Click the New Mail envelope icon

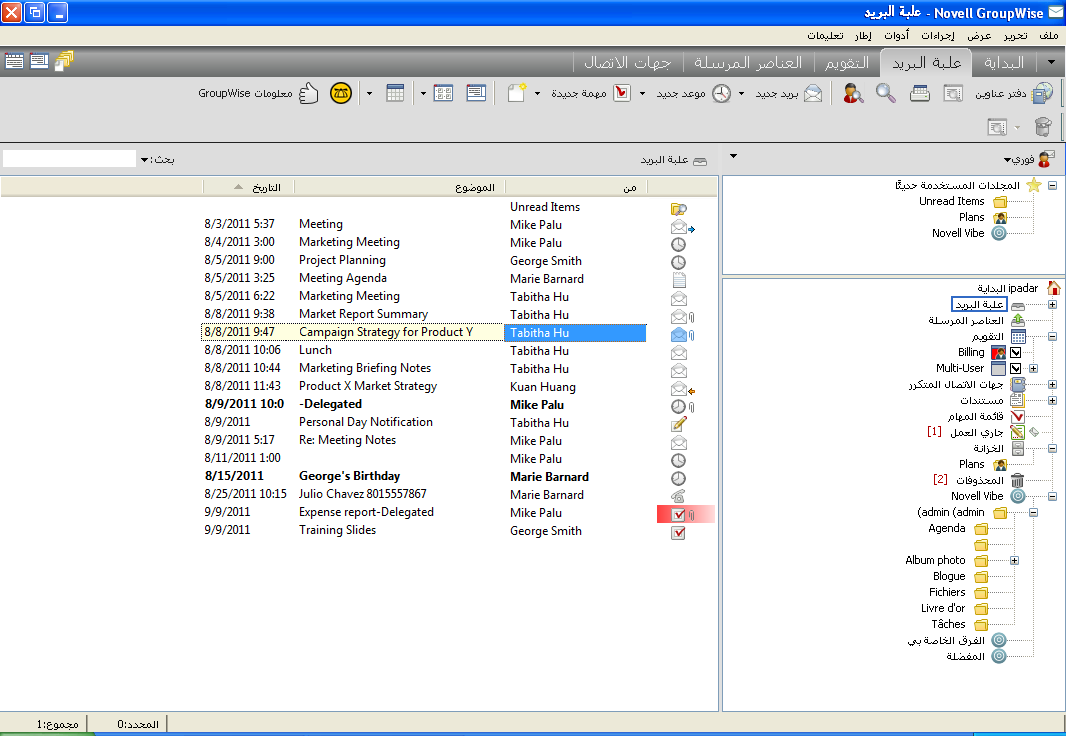pyautogui.click(x=813, y=93)
